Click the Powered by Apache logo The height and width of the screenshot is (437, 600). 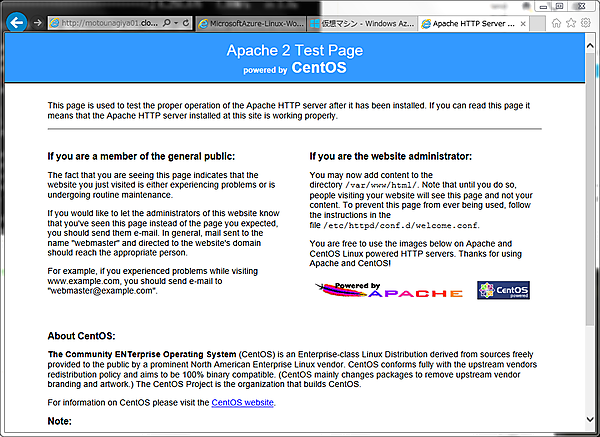point(389,290)
